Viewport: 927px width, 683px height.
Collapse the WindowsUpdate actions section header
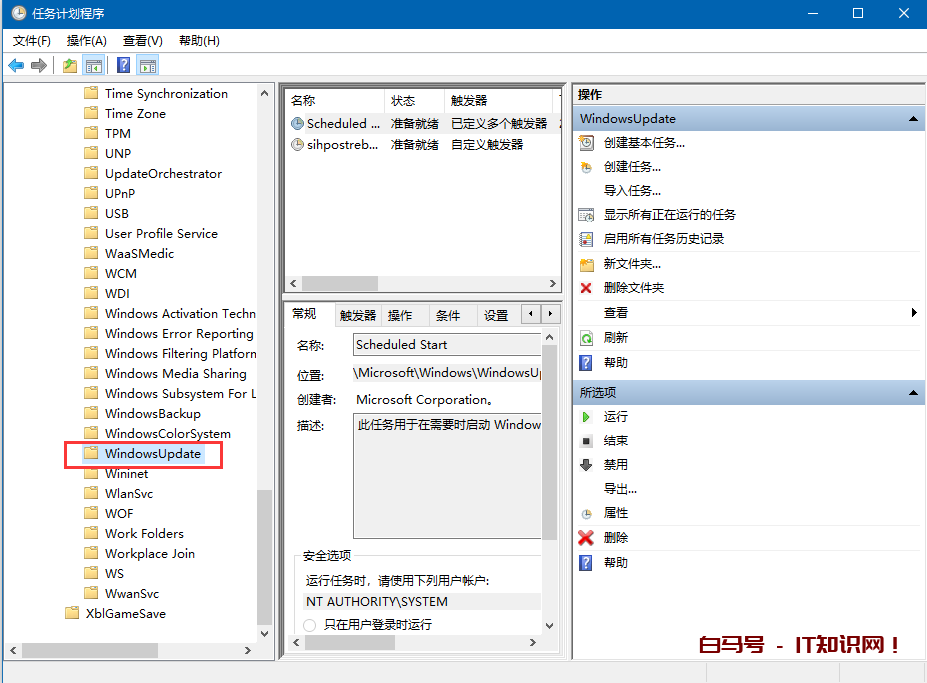(x=912, y=119)
